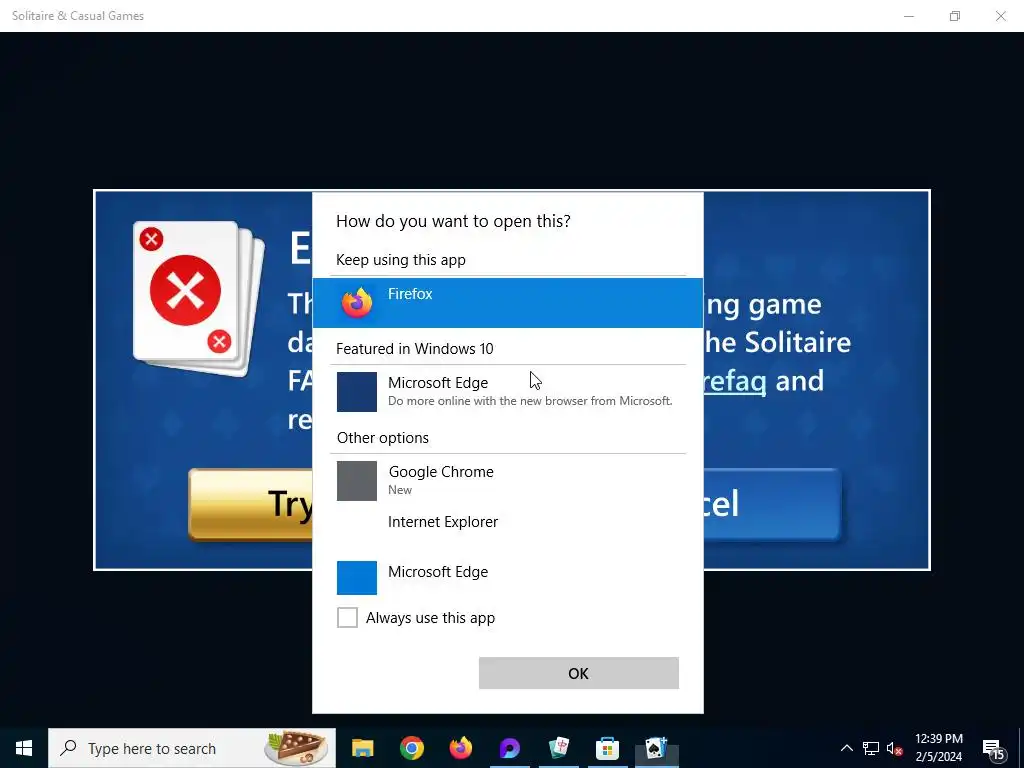Screen dimensions: 1024x768
Task: Minimize the Solitaire & Casual Games window
Action: coord(908,16)
